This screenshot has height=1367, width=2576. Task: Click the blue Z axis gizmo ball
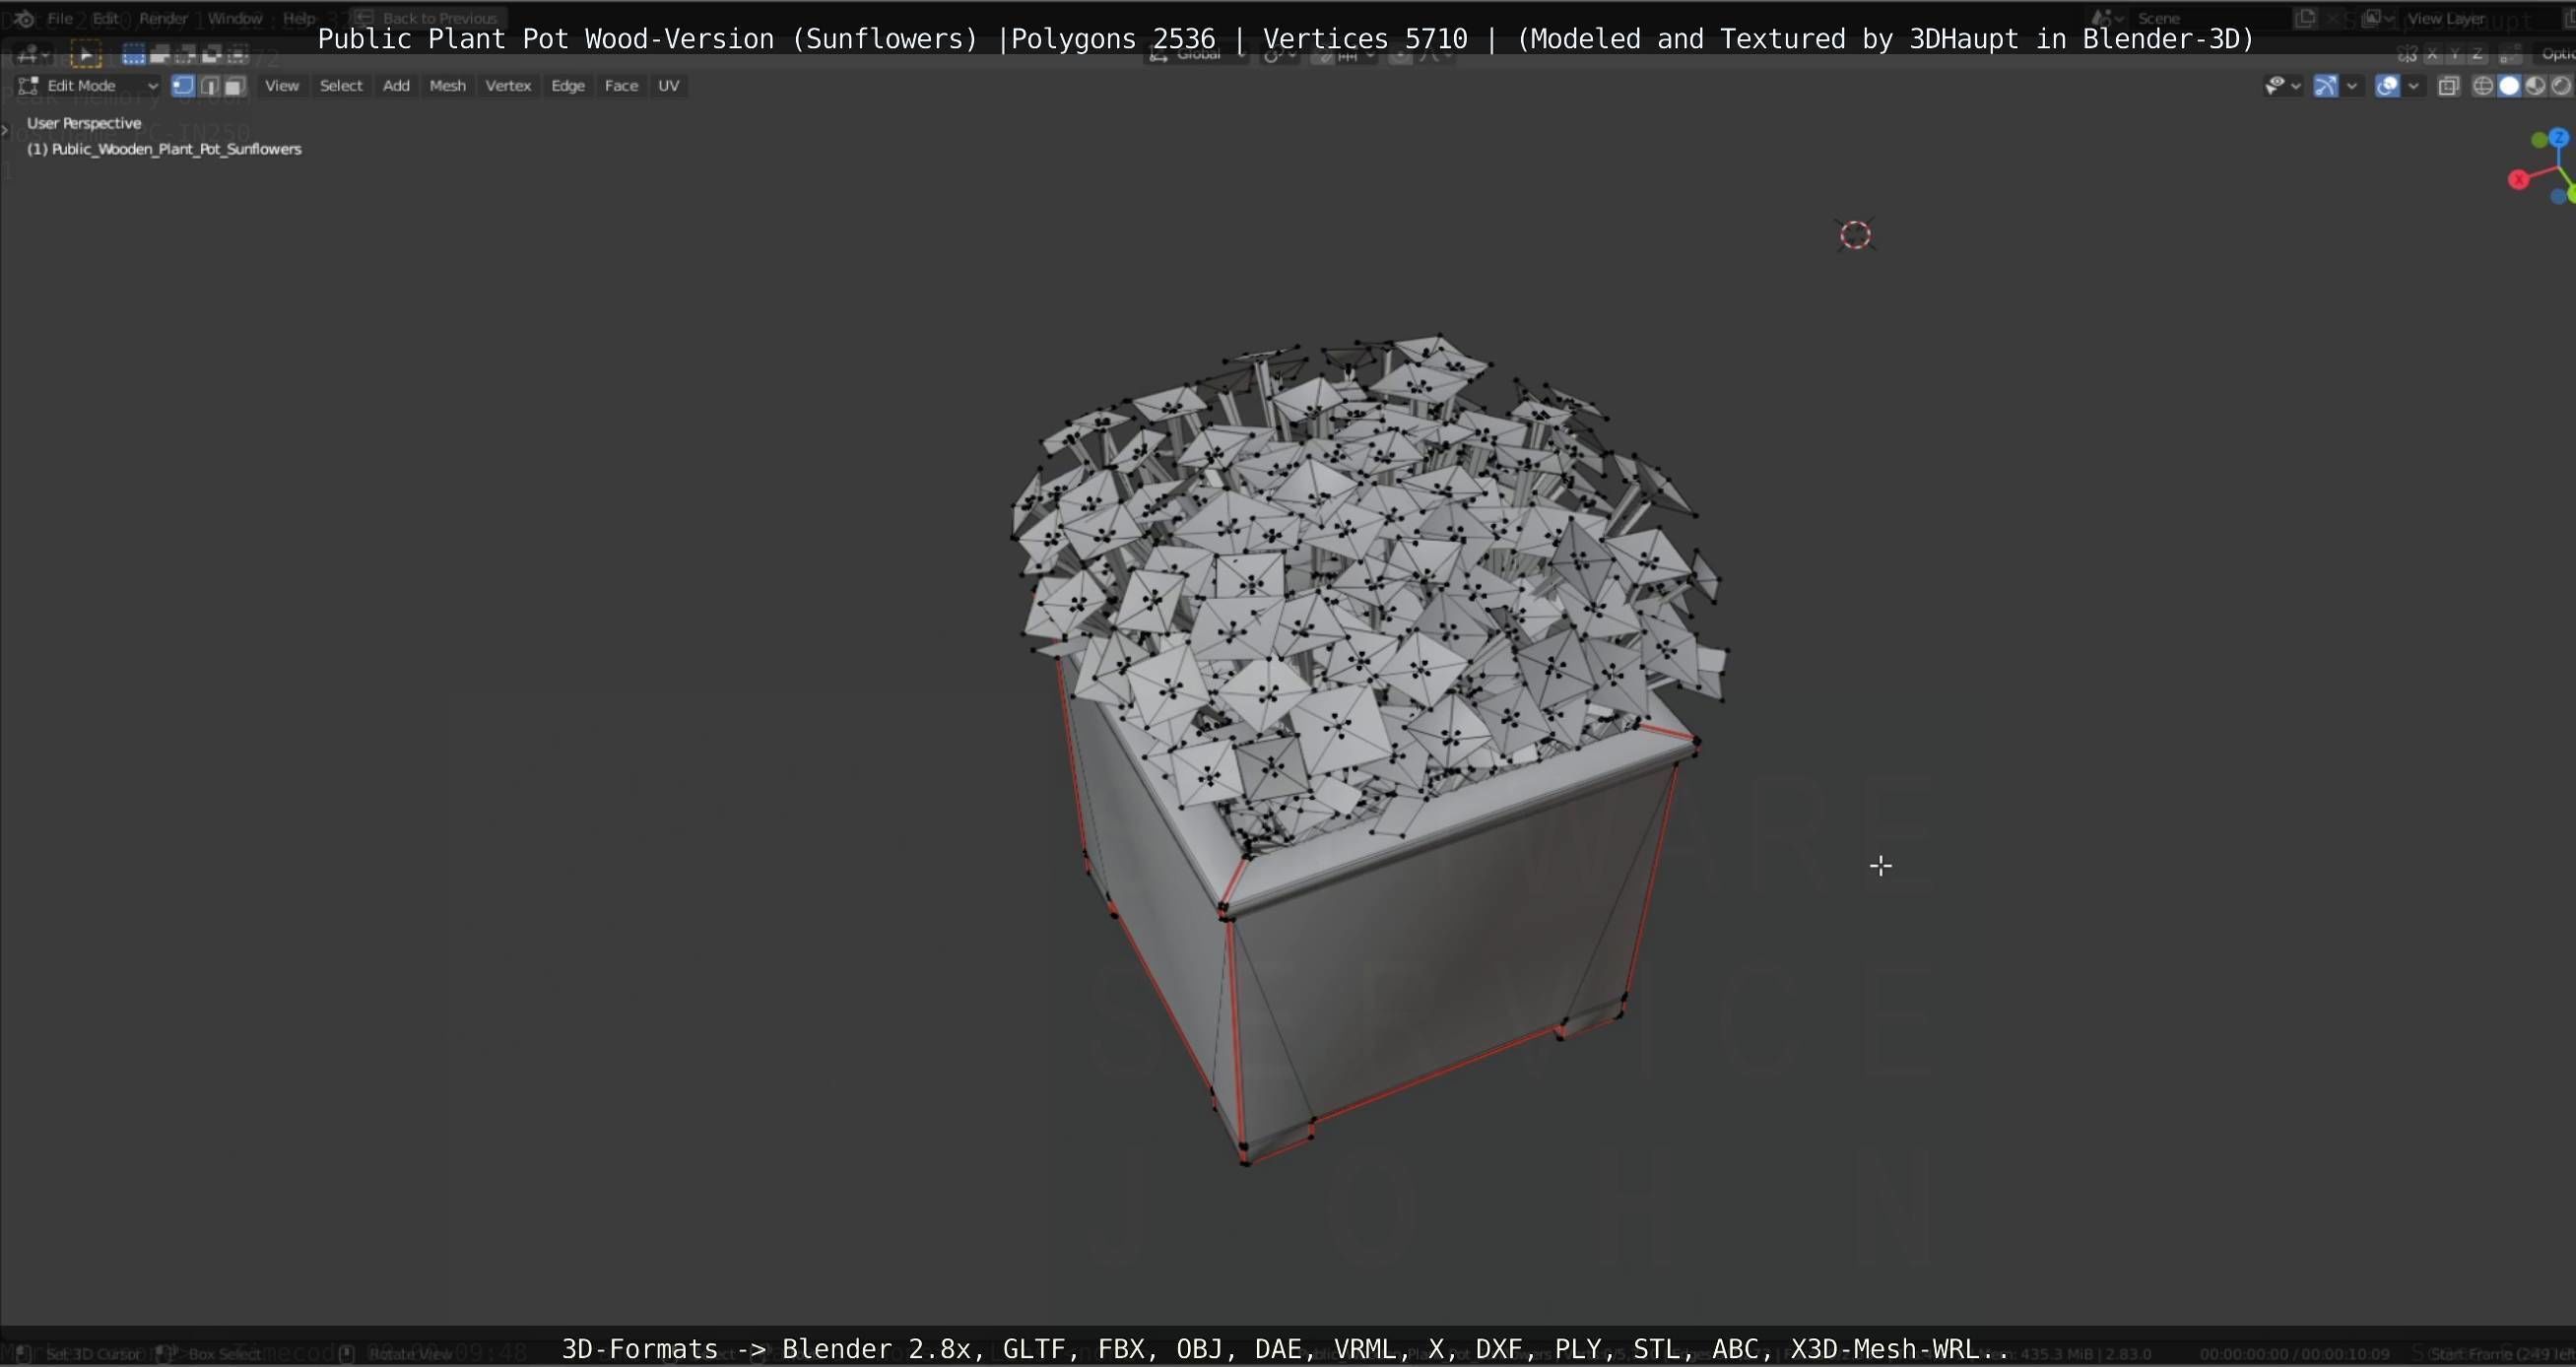pyautogui.click(x=2559, y=138)
